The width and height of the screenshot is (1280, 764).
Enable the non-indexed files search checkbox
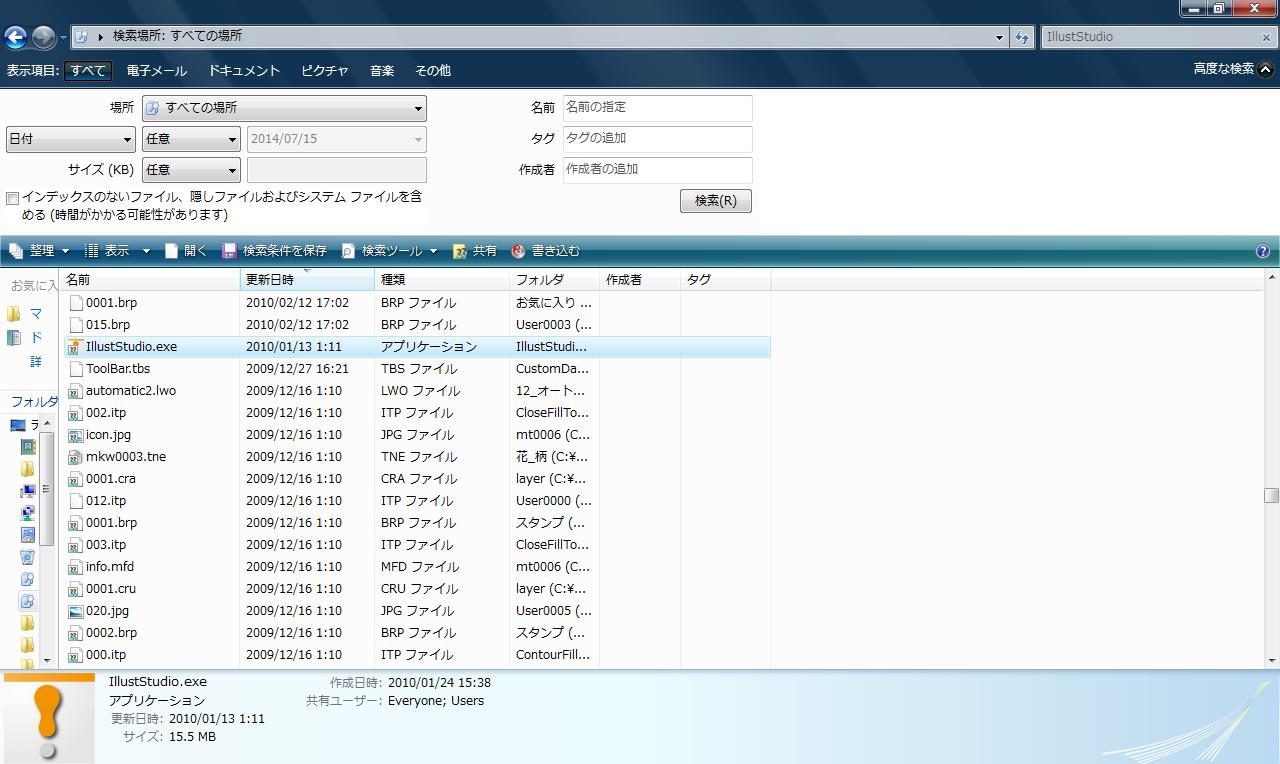coord(13,198)
